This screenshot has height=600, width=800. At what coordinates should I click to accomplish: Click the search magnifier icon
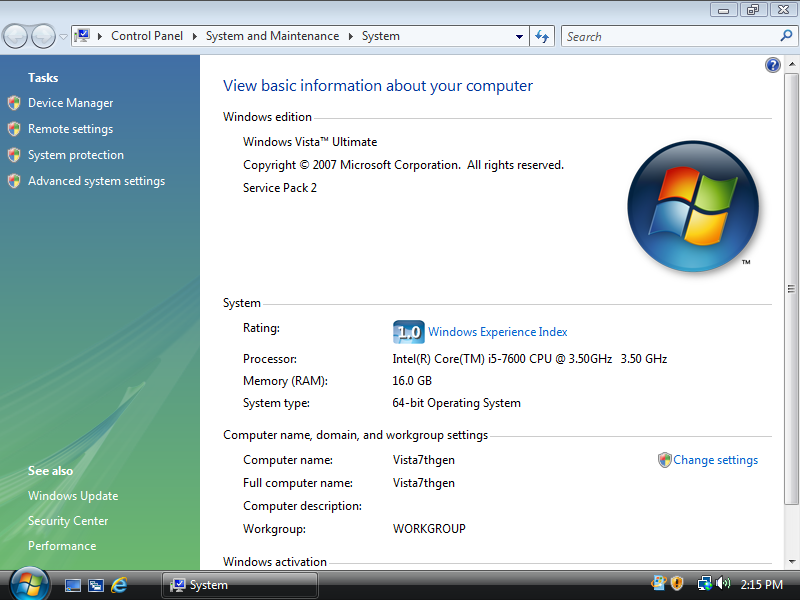click(x=787, y=36)
